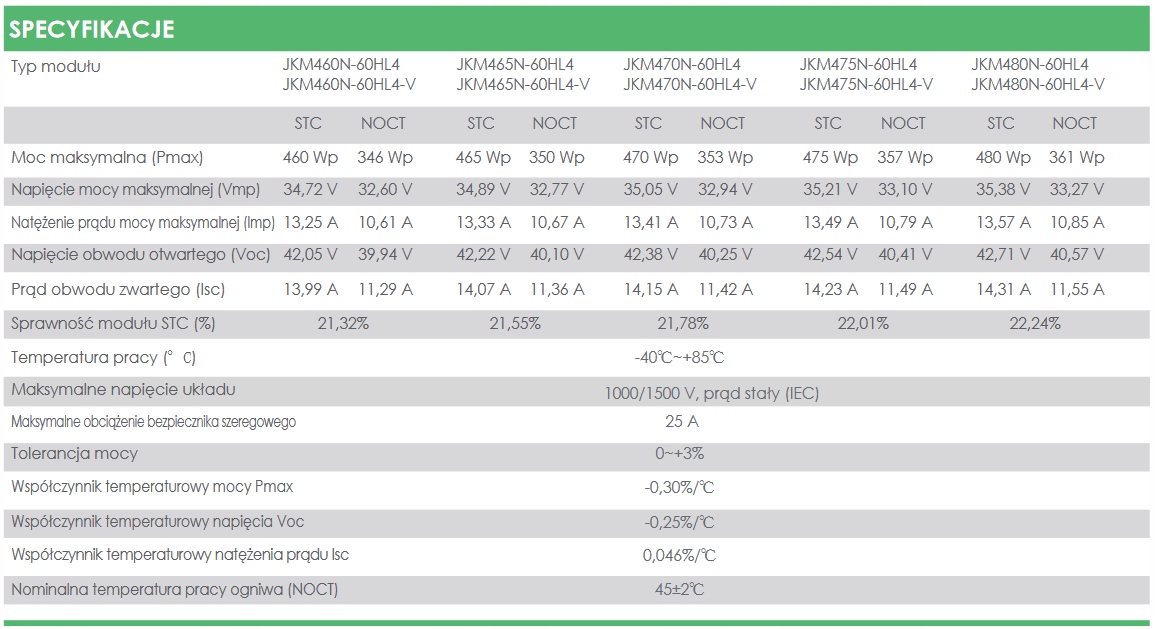1156x629 pixels.
Task: Click the 34,89 V Vmp value
Action: click(483, 190)
